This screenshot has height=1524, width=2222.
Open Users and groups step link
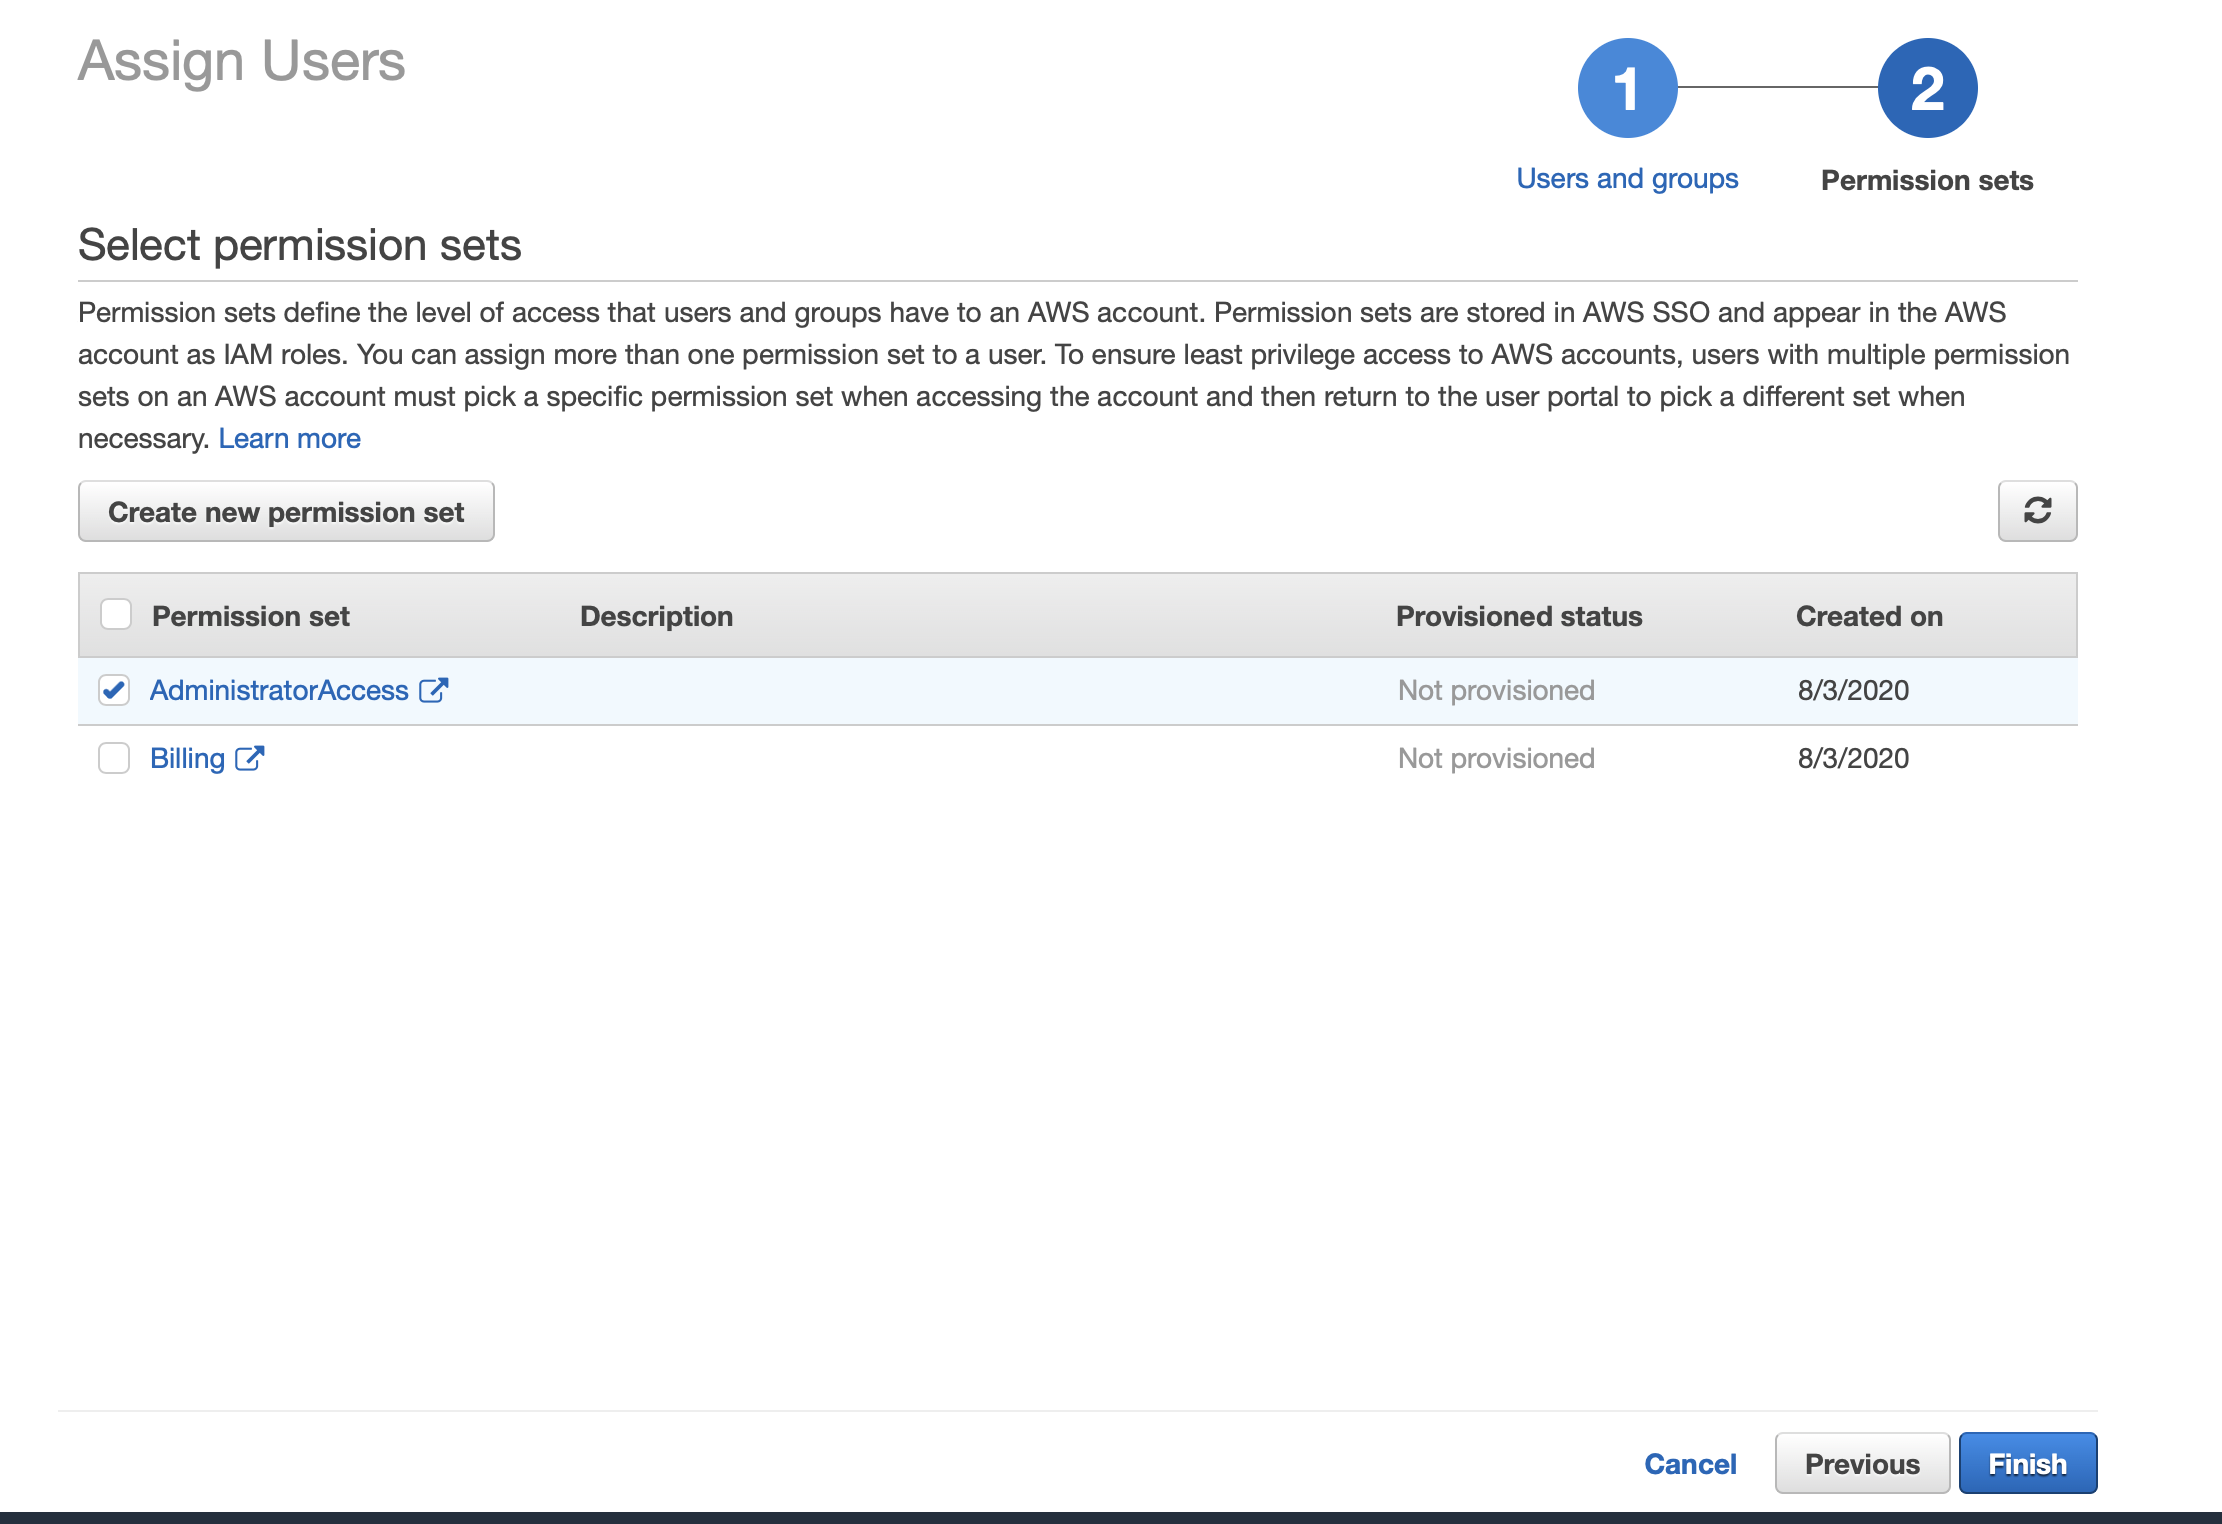1627,179
